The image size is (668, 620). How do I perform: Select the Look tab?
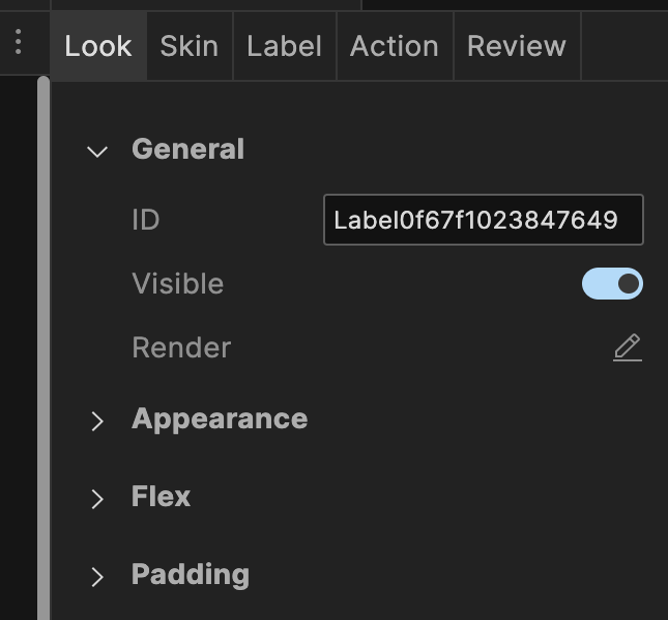[98, 46]
